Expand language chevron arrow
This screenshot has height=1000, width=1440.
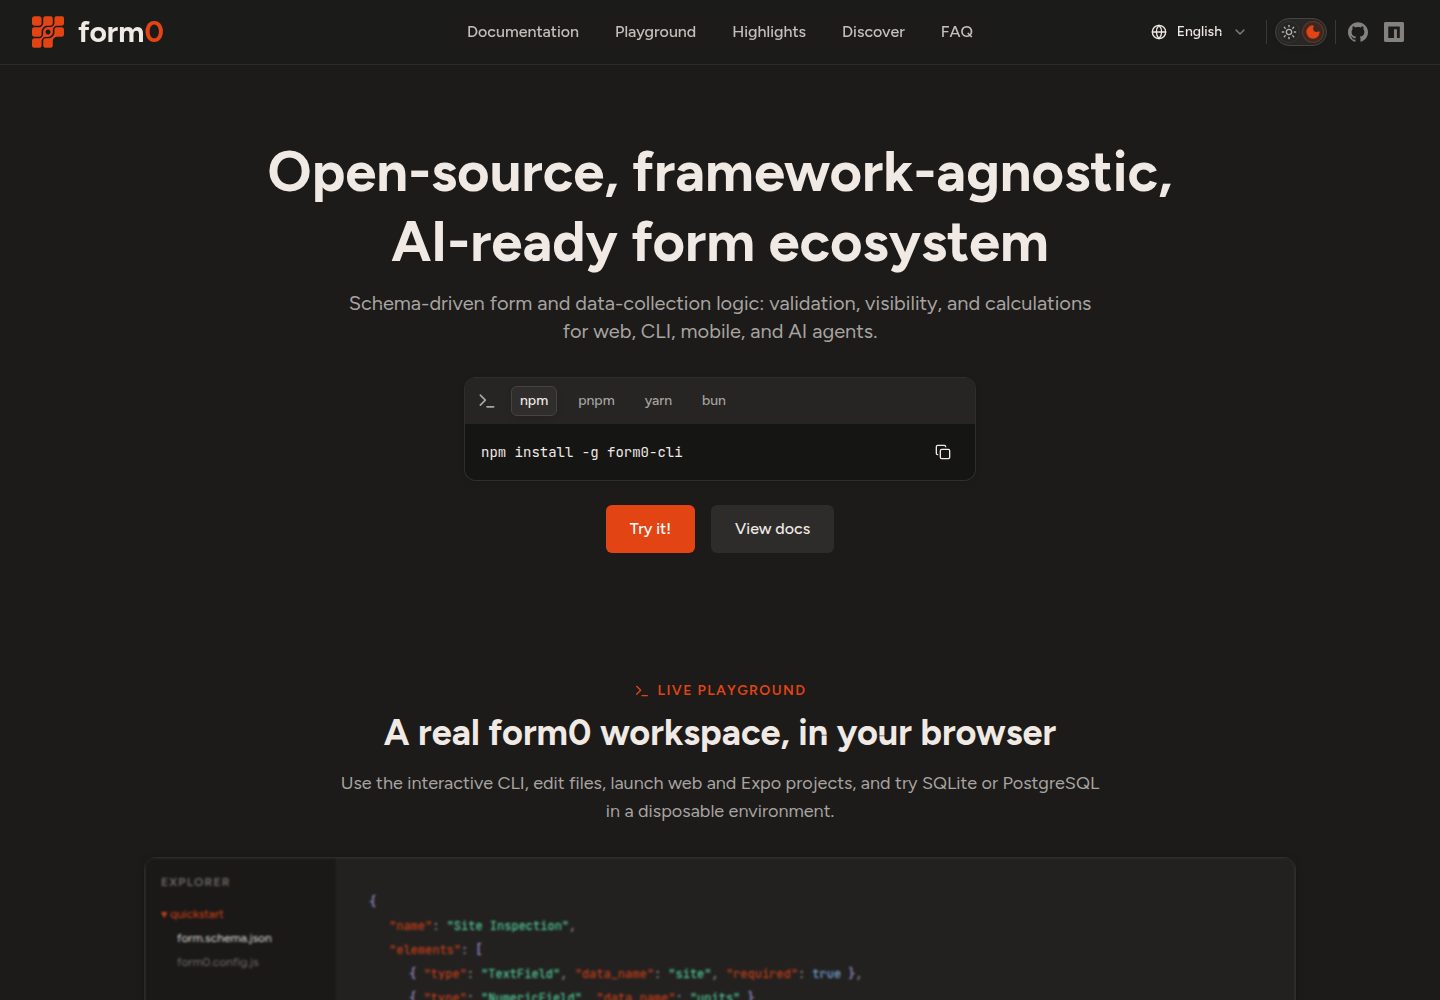pos(1240,32)
